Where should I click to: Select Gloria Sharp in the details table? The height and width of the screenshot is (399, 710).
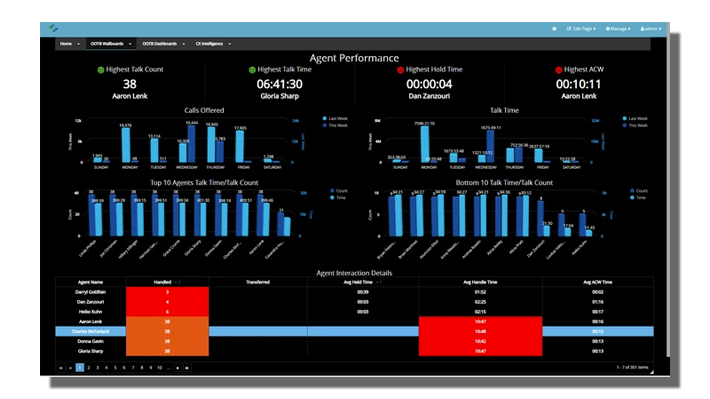(91, 351)
